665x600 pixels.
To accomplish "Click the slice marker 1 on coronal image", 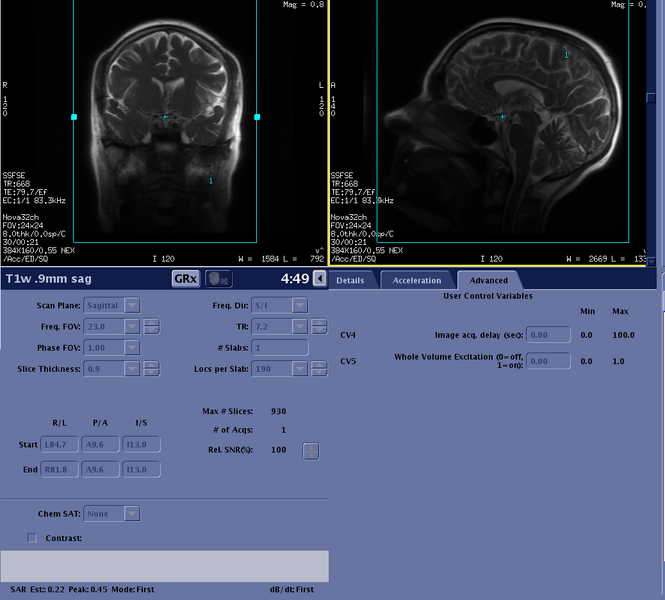I will 211,181.
